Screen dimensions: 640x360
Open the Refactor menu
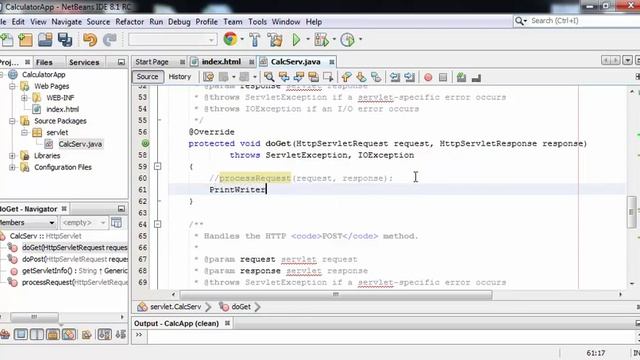[x=129, y=22]
